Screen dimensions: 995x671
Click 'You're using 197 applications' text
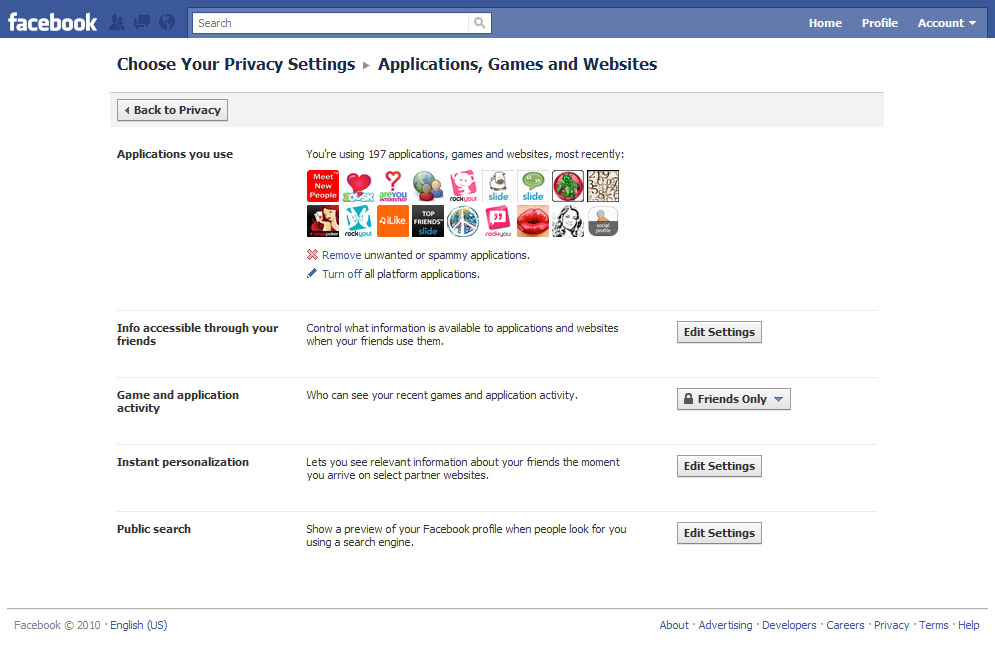[465, 154]
